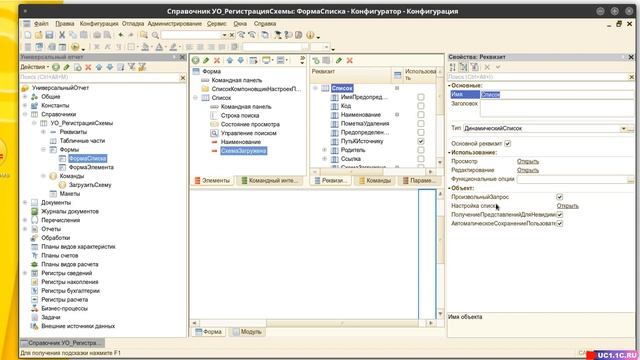Toggle the ПроизвольныйЗапрос checkbox
The width and height of the screenshot is (640, 360).
click(560, 197)
